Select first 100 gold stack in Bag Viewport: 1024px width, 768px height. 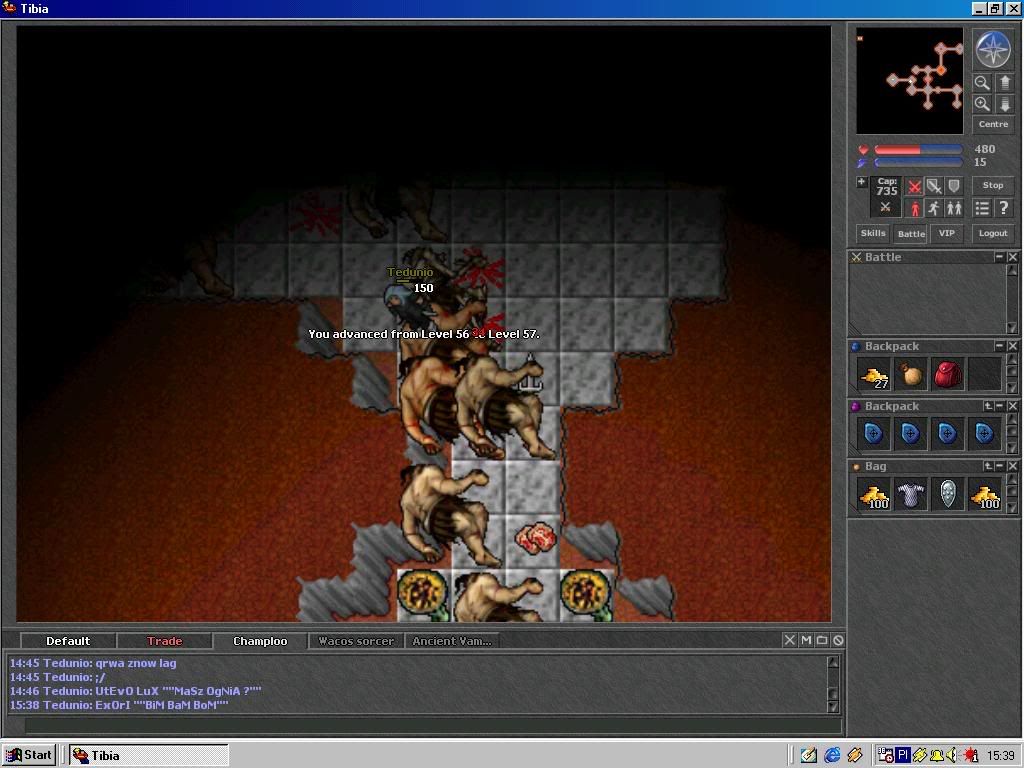pyautogui.click(x=874, y=494)
